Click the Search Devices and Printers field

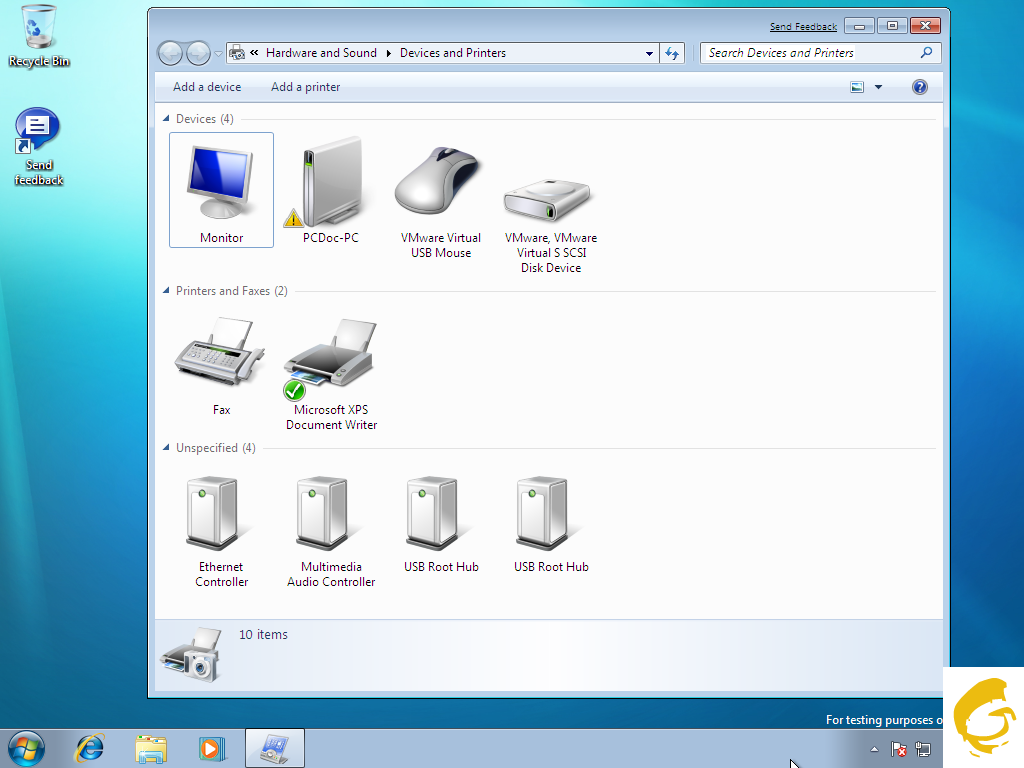[810, 53]
